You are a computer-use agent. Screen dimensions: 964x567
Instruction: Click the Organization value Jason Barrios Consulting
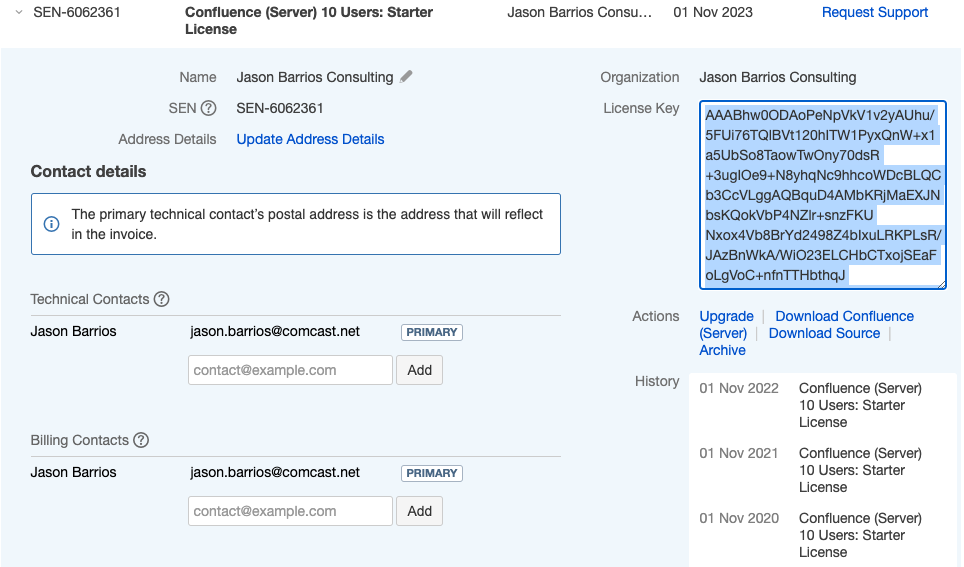[778, 77]
